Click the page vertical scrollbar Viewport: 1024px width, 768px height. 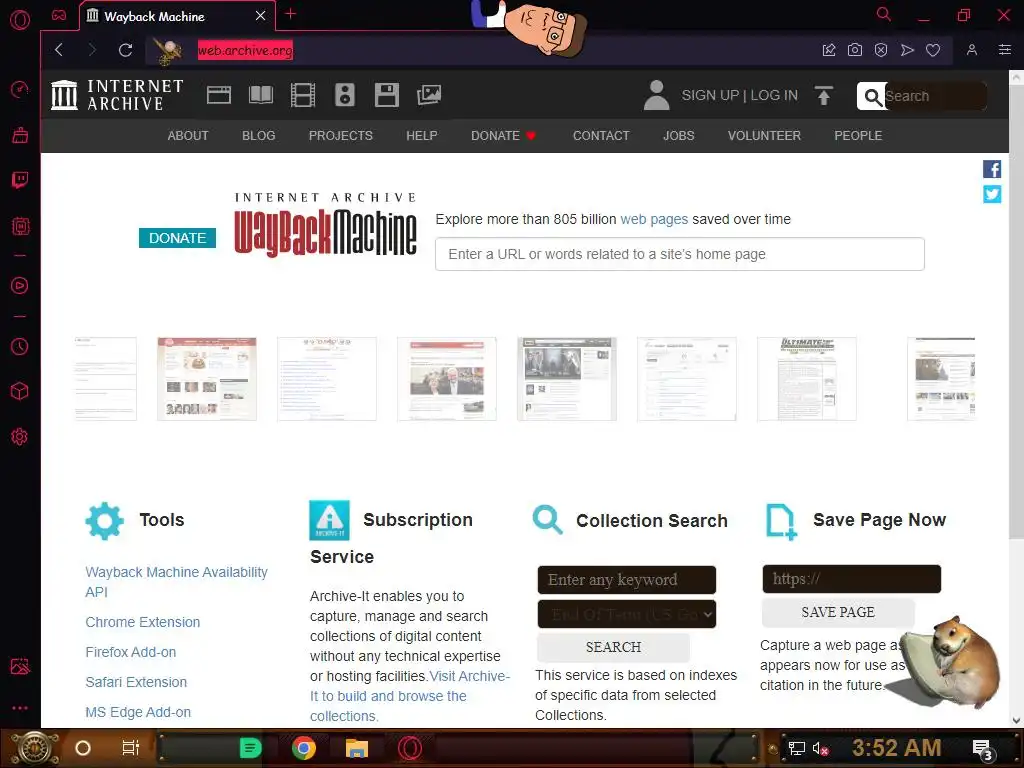point(1016,313)
